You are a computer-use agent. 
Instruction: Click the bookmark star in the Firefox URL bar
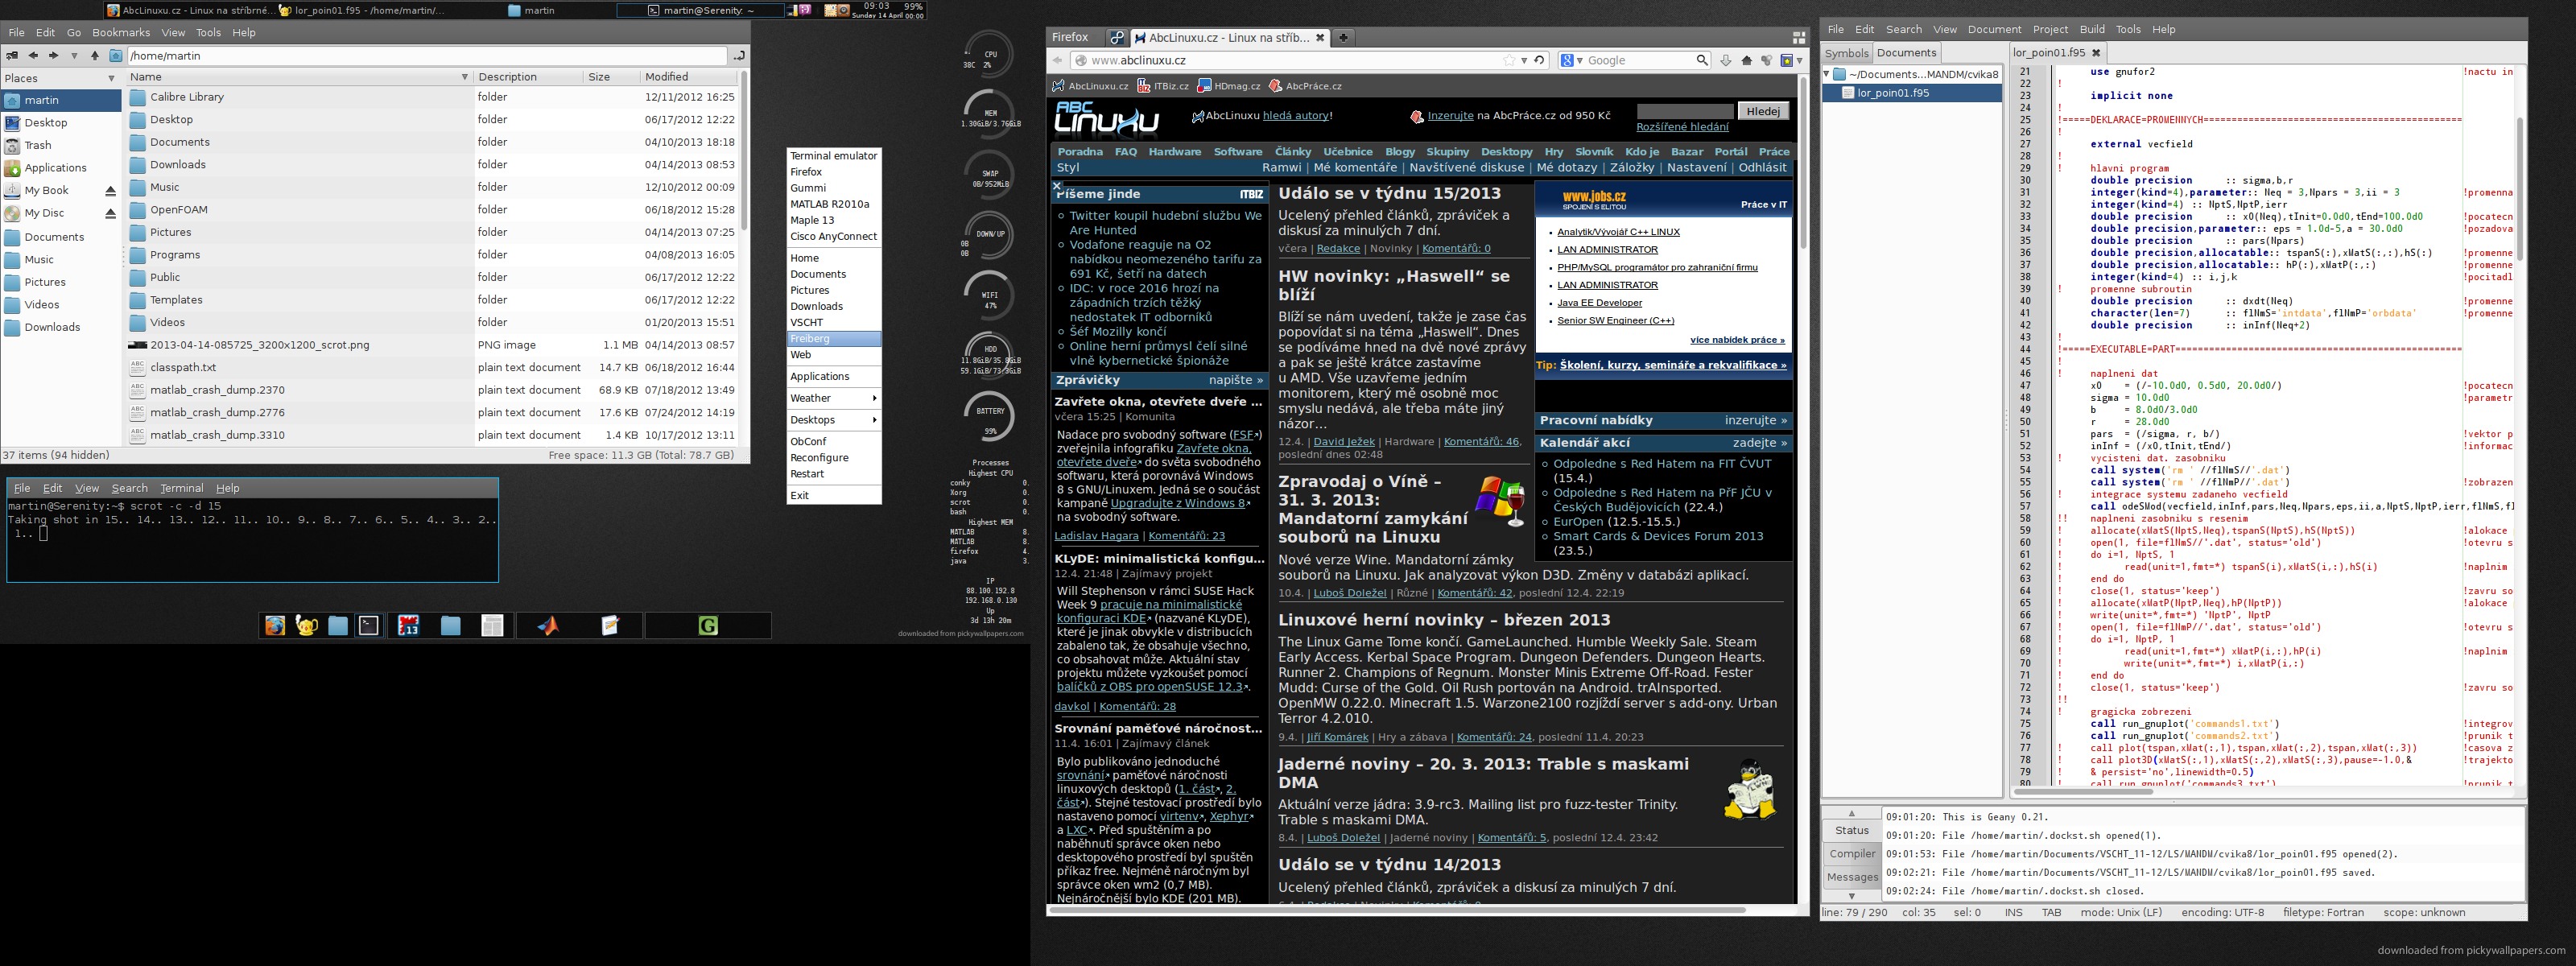(x=1509, y=61)
